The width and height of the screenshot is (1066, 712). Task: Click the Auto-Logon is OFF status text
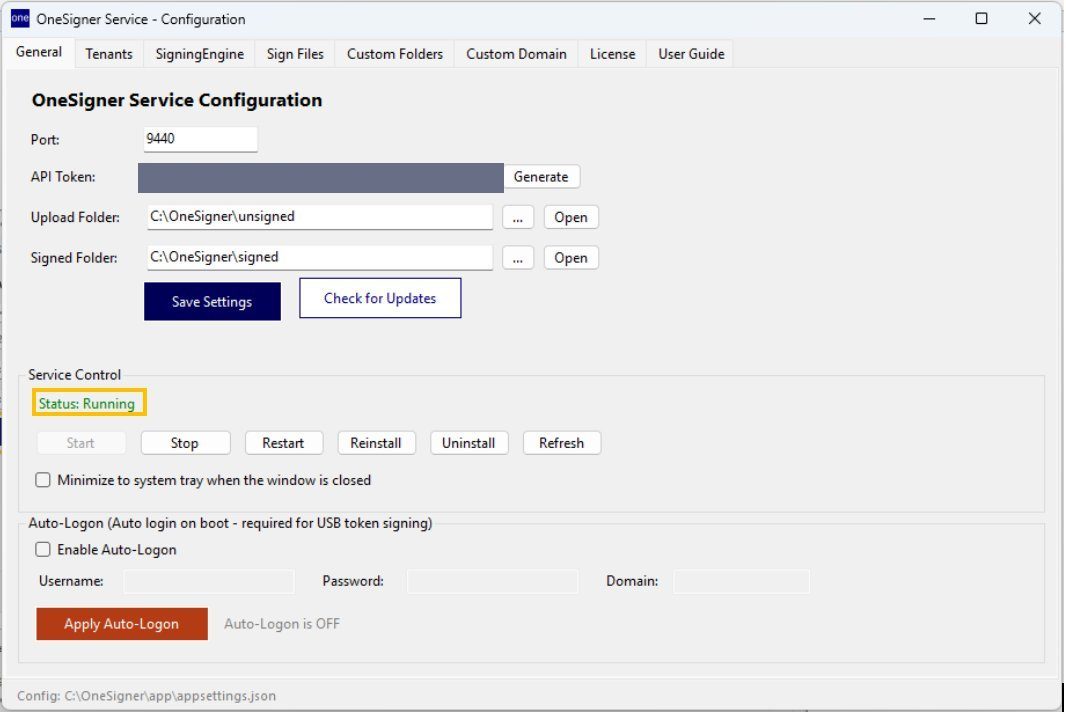(282, 624)
